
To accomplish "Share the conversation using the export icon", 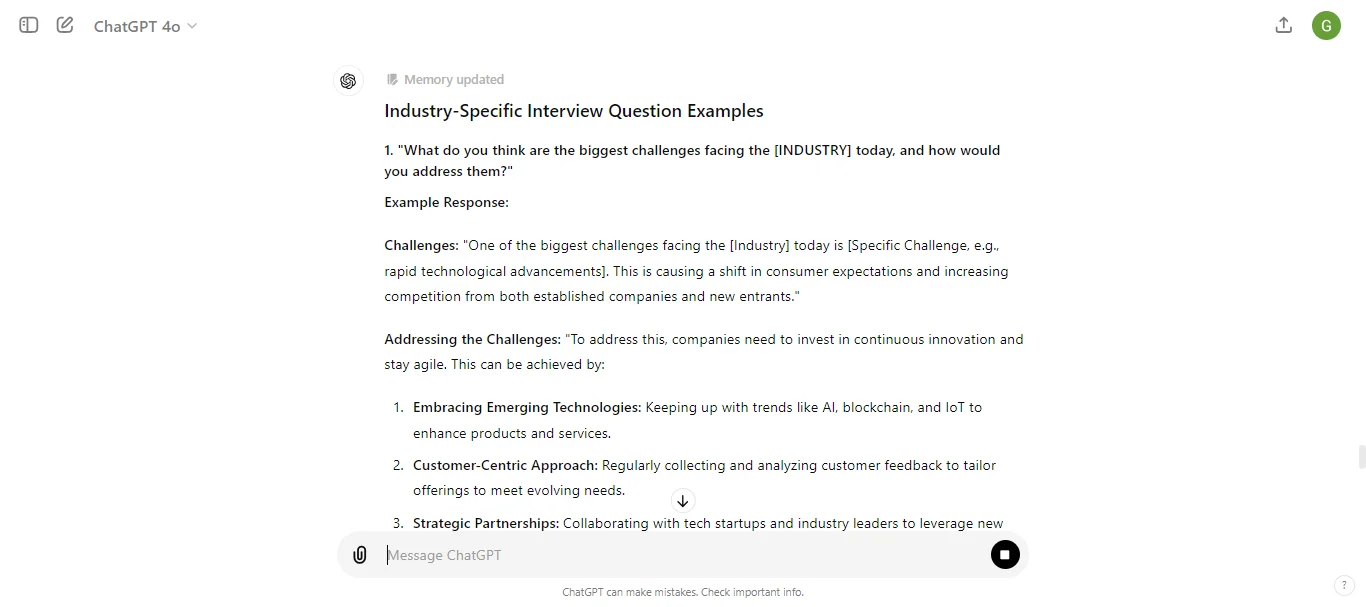I will click(x=1283, y=25).
